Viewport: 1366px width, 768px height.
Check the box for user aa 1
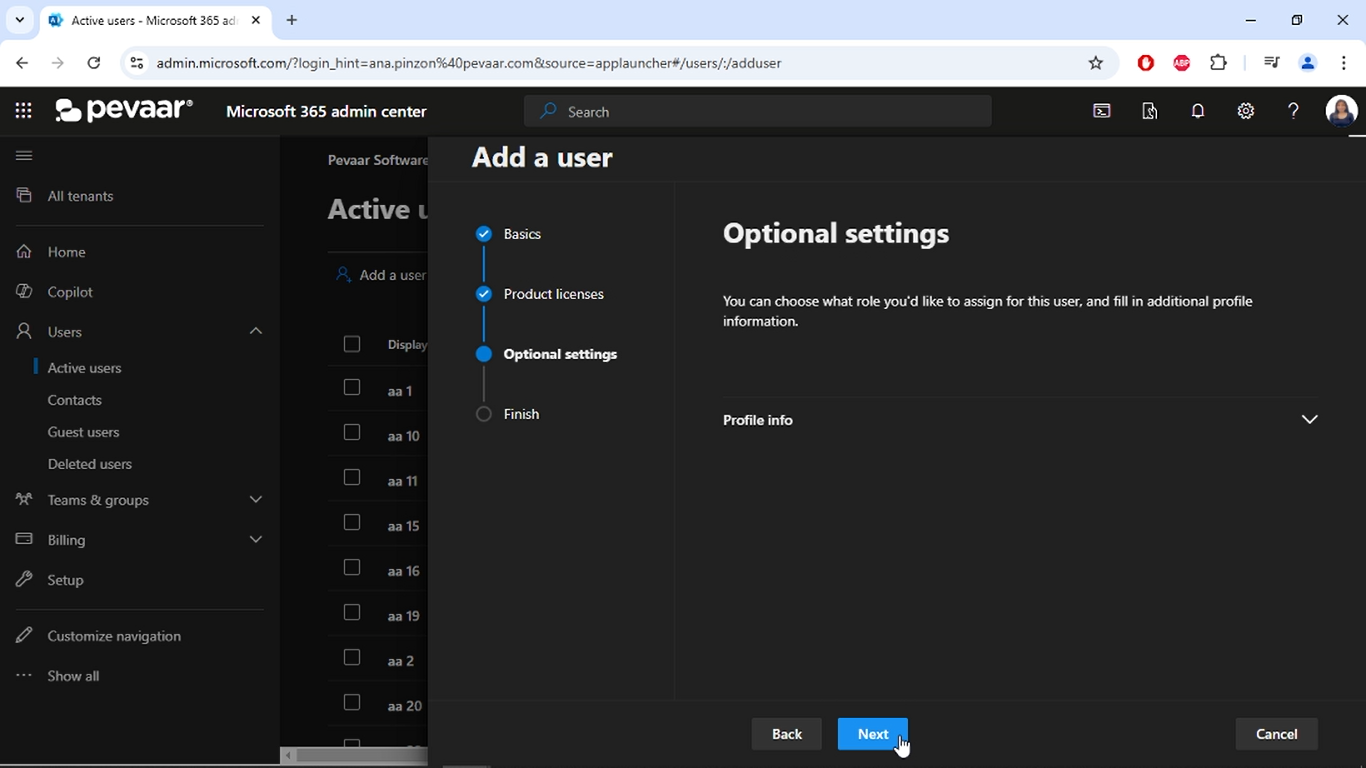(x=352, y=387)
